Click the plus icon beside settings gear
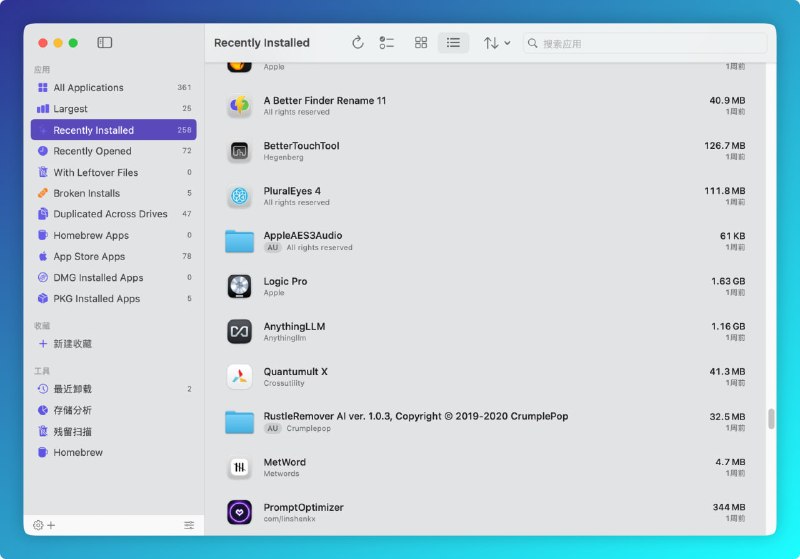The width and height of the screenshot is (800, 559). pos(51,525)
